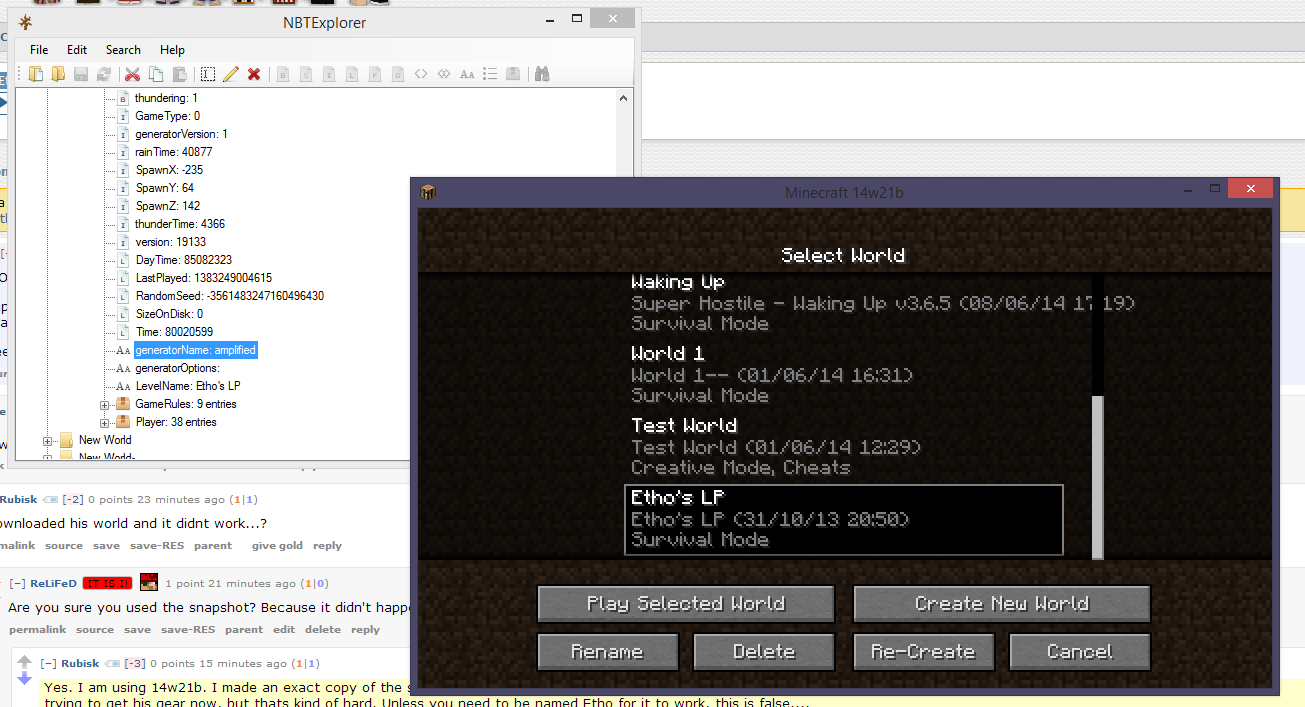Click edit link under ReLiFeD's comment
1305x707 pixels.
pyautogui.click(x=283, y=630)
